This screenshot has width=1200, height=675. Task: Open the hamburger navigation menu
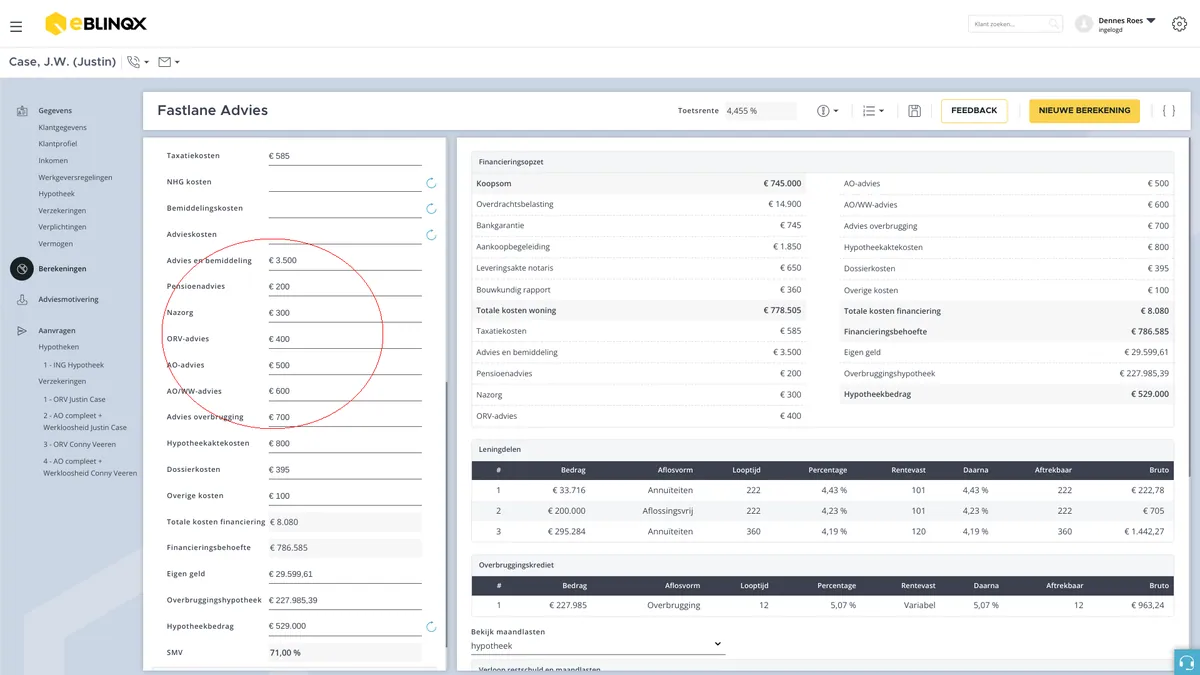(x=16, y=24)
